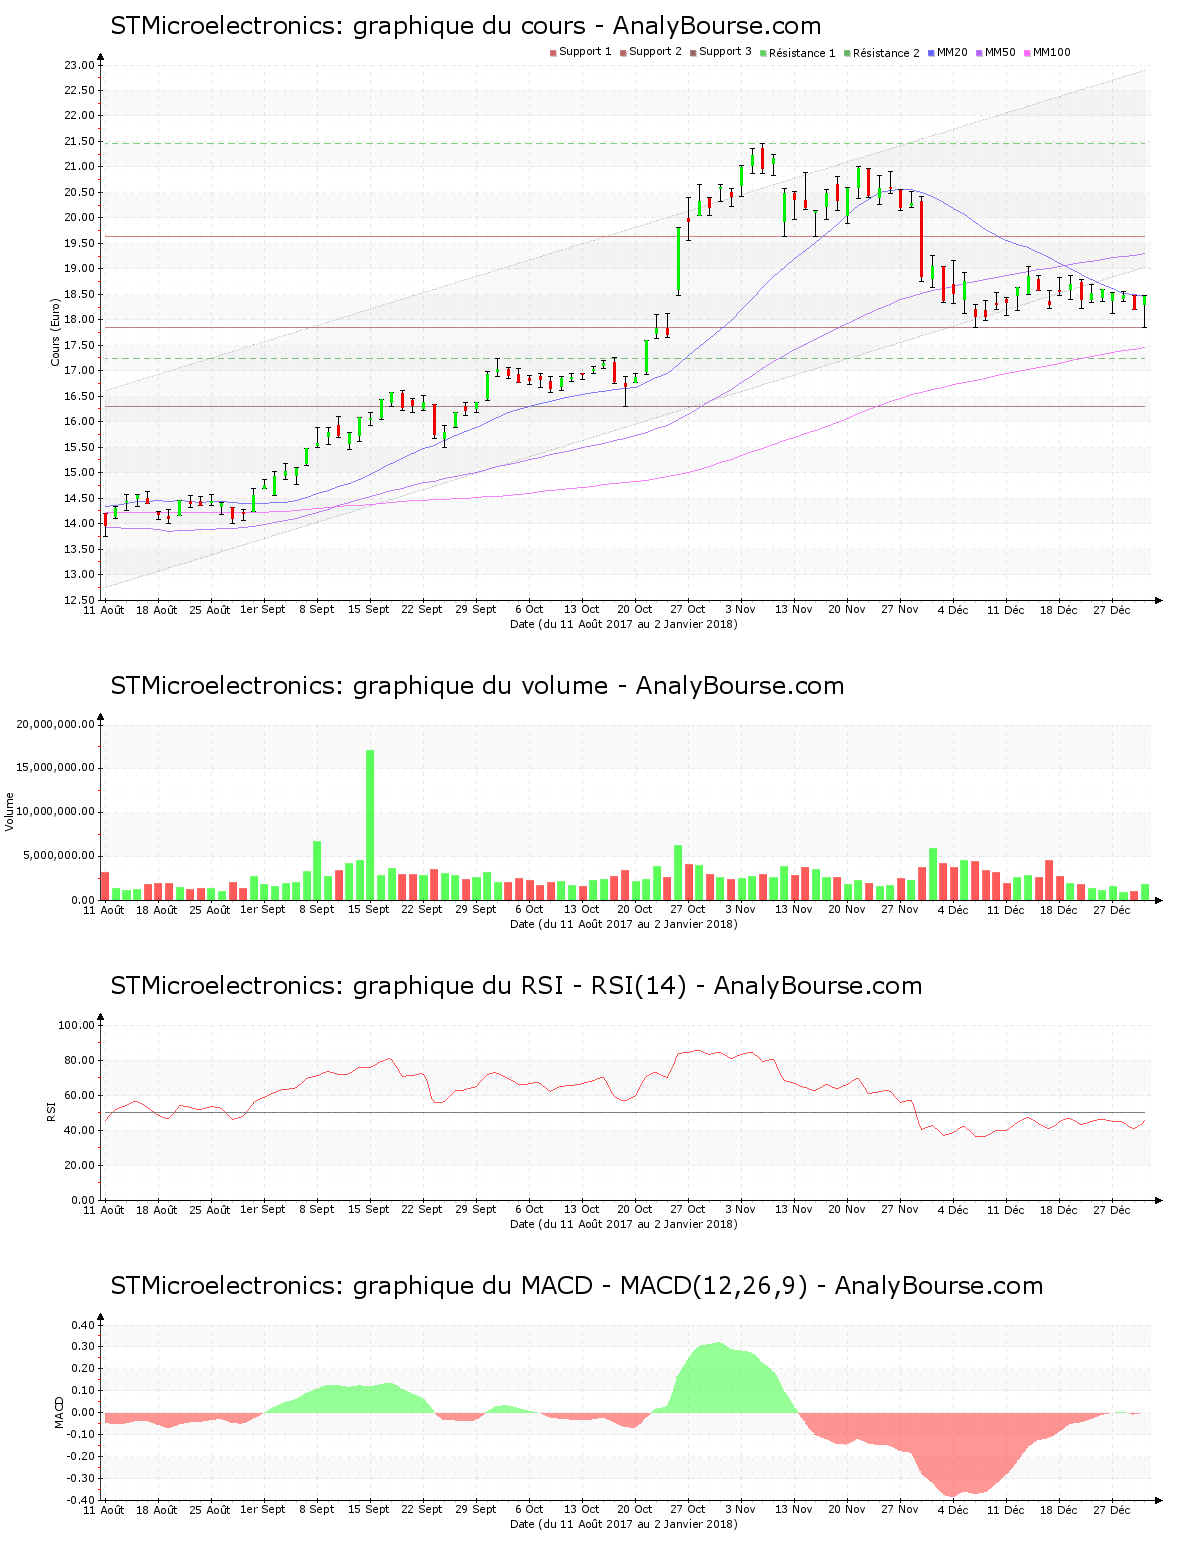Select the MM50 legend label
The height and width of the screenshot is (1550, 1200).
coord(1000,52)
